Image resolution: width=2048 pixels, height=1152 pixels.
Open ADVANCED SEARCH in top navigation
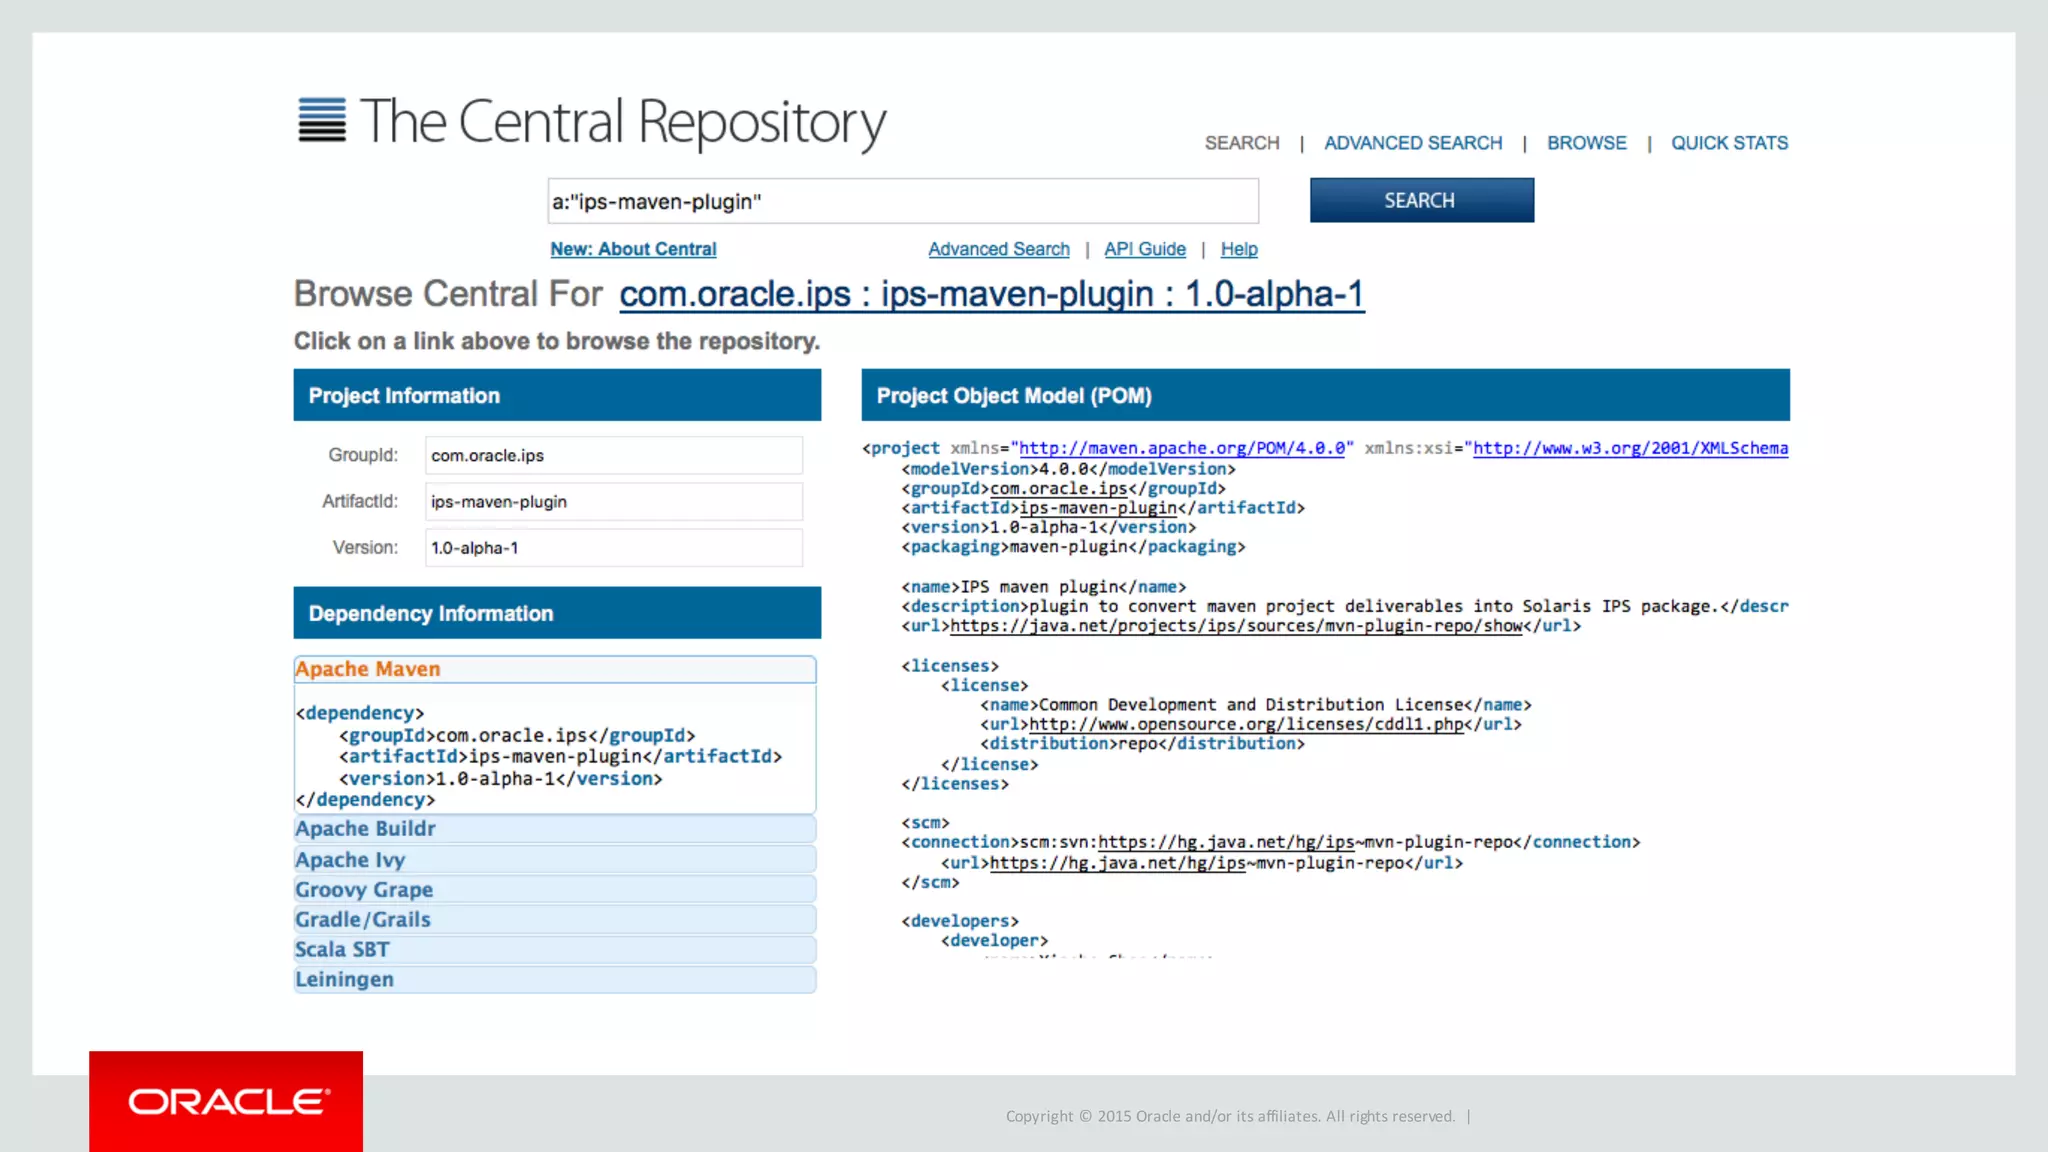1413,143
